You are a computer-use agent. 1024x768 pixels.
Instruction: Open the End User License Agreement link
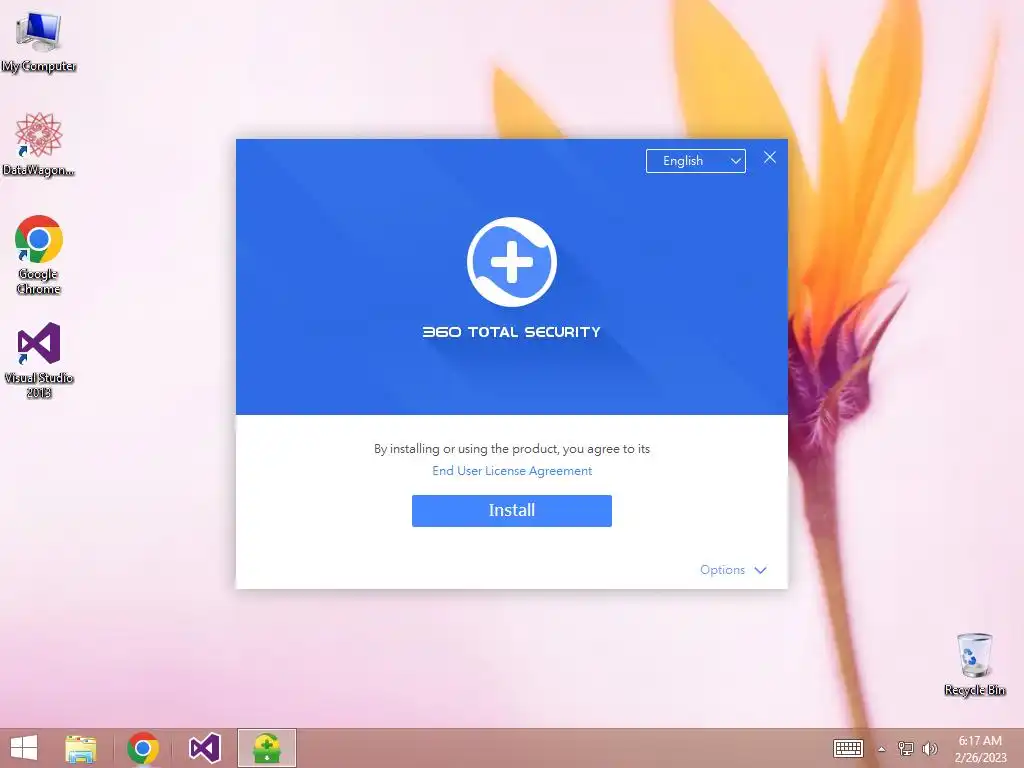(x=512, y=471)
